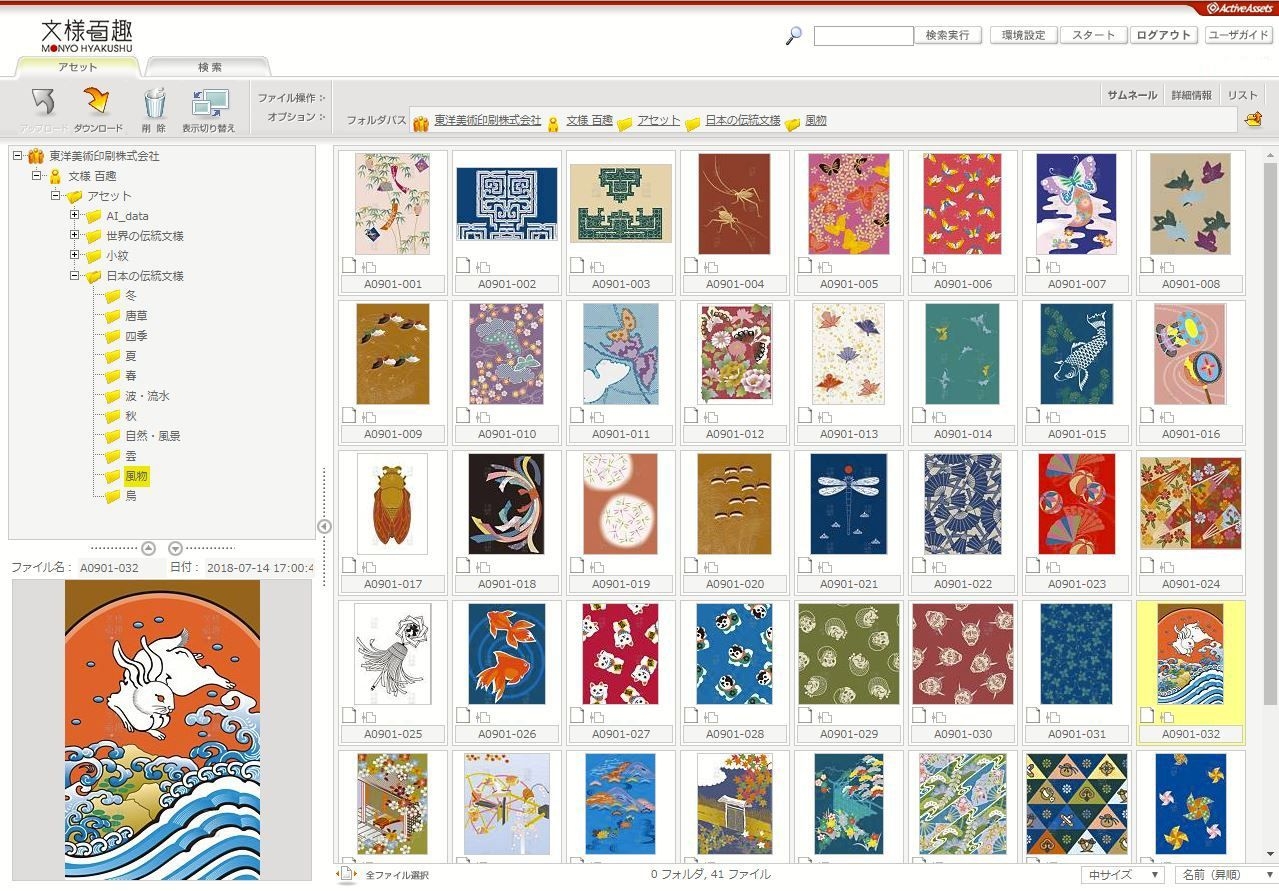Click the file page icon under A0901-001

pos(349,266)
